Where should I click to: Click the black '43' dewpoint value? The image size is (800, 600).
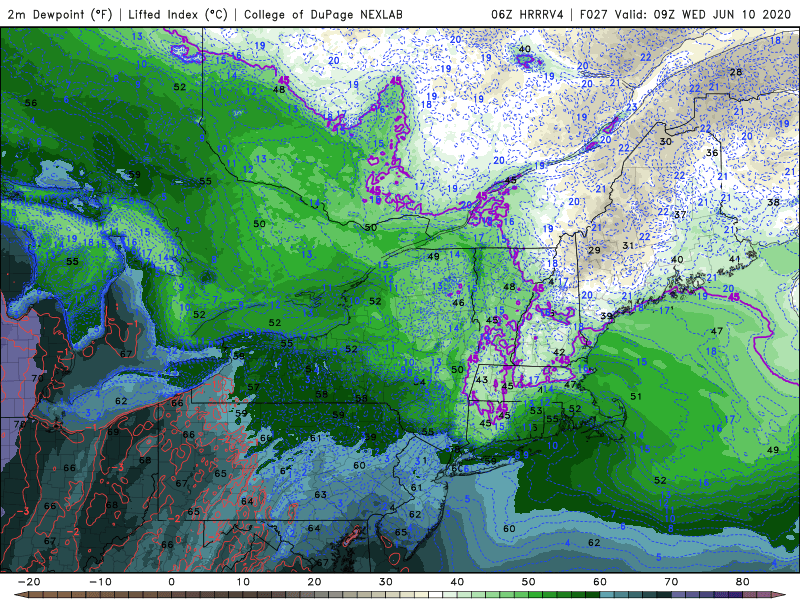tap(481, 380)
